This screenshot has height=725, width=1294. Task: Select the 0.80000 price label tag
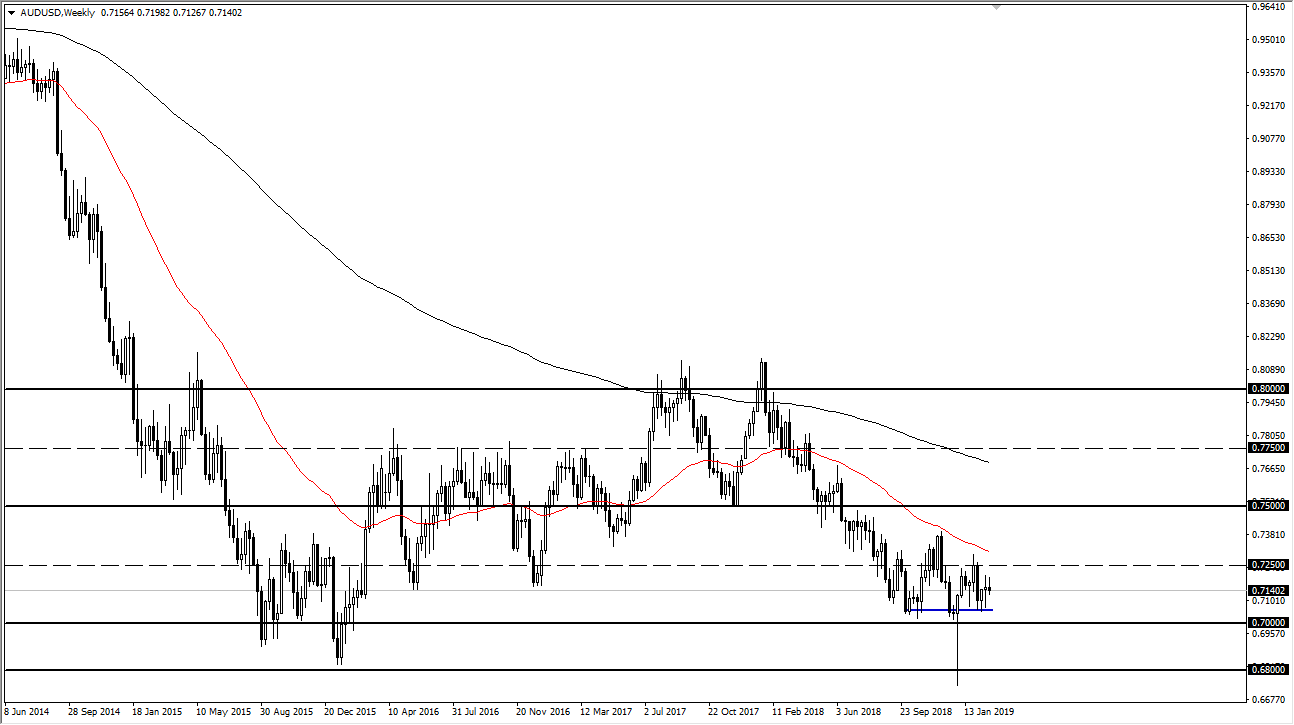1268,388
